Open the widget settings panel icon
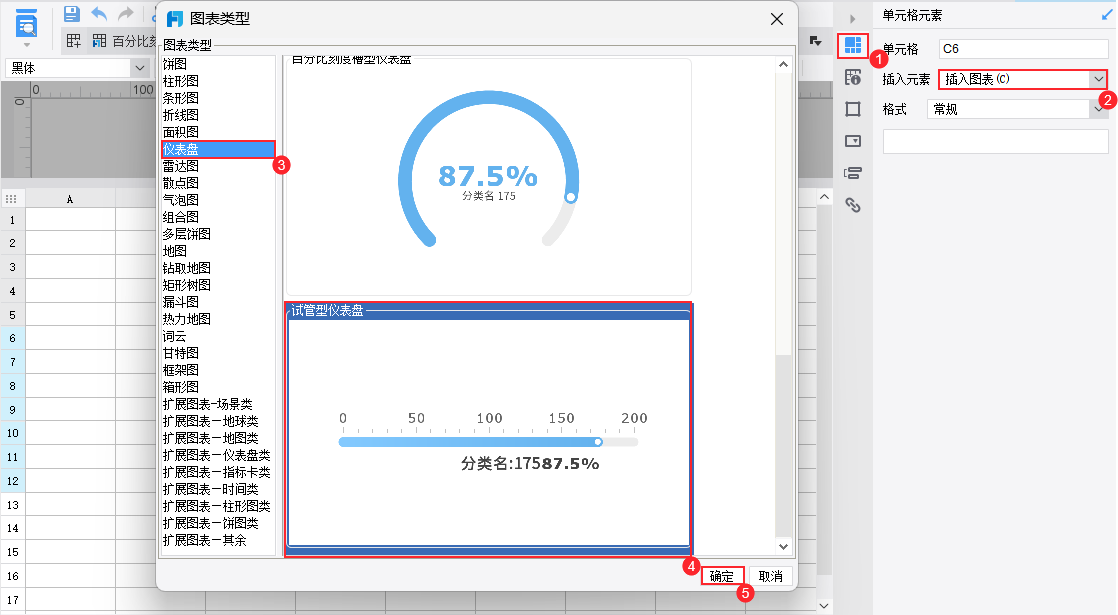The height and width of the screenshot is (615, 1118). tap(853, 141)
